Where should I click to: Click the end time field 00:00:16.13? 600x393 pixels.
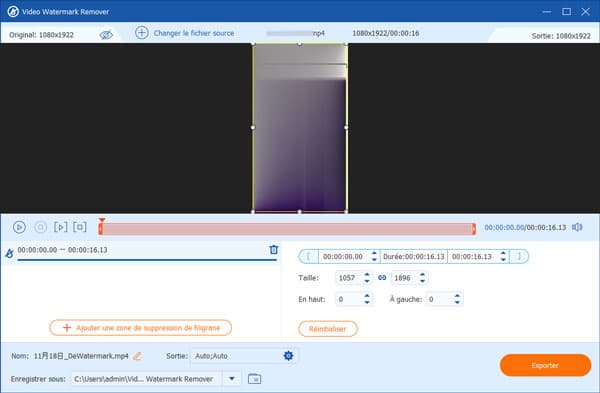tap(472, 257)
